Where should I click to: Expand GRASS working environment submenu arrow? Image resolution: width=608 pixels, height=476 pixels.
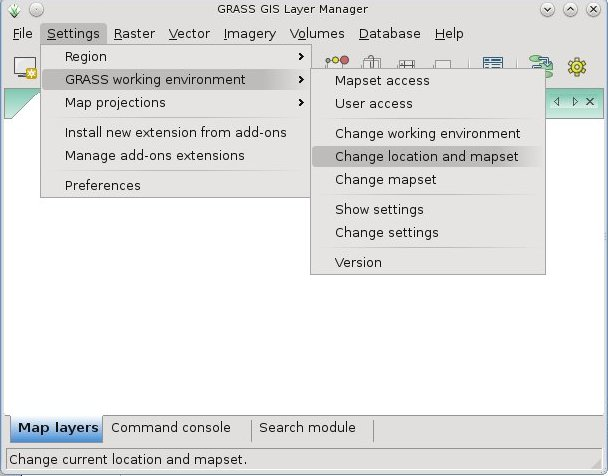(x=301, y=79)
